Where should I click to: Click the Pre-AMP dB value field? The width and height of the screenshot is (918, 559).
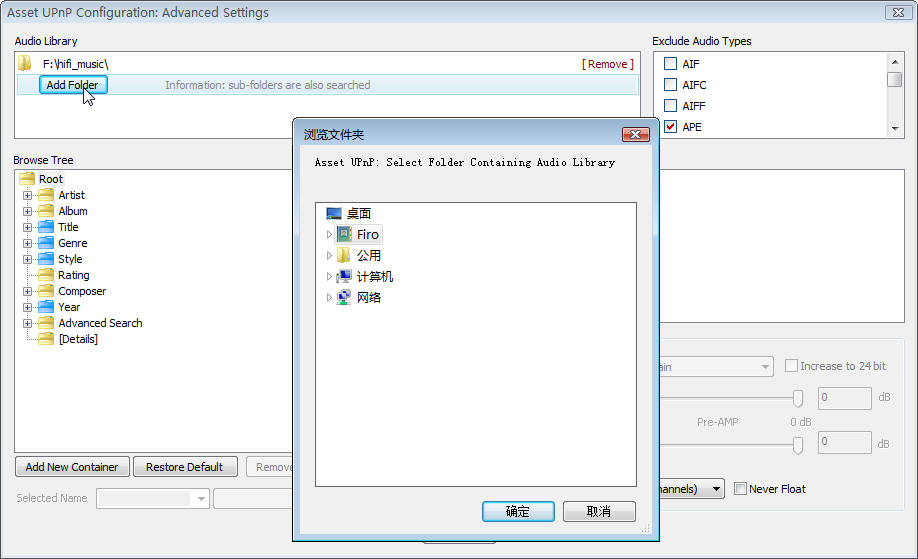tap(844, 443)
